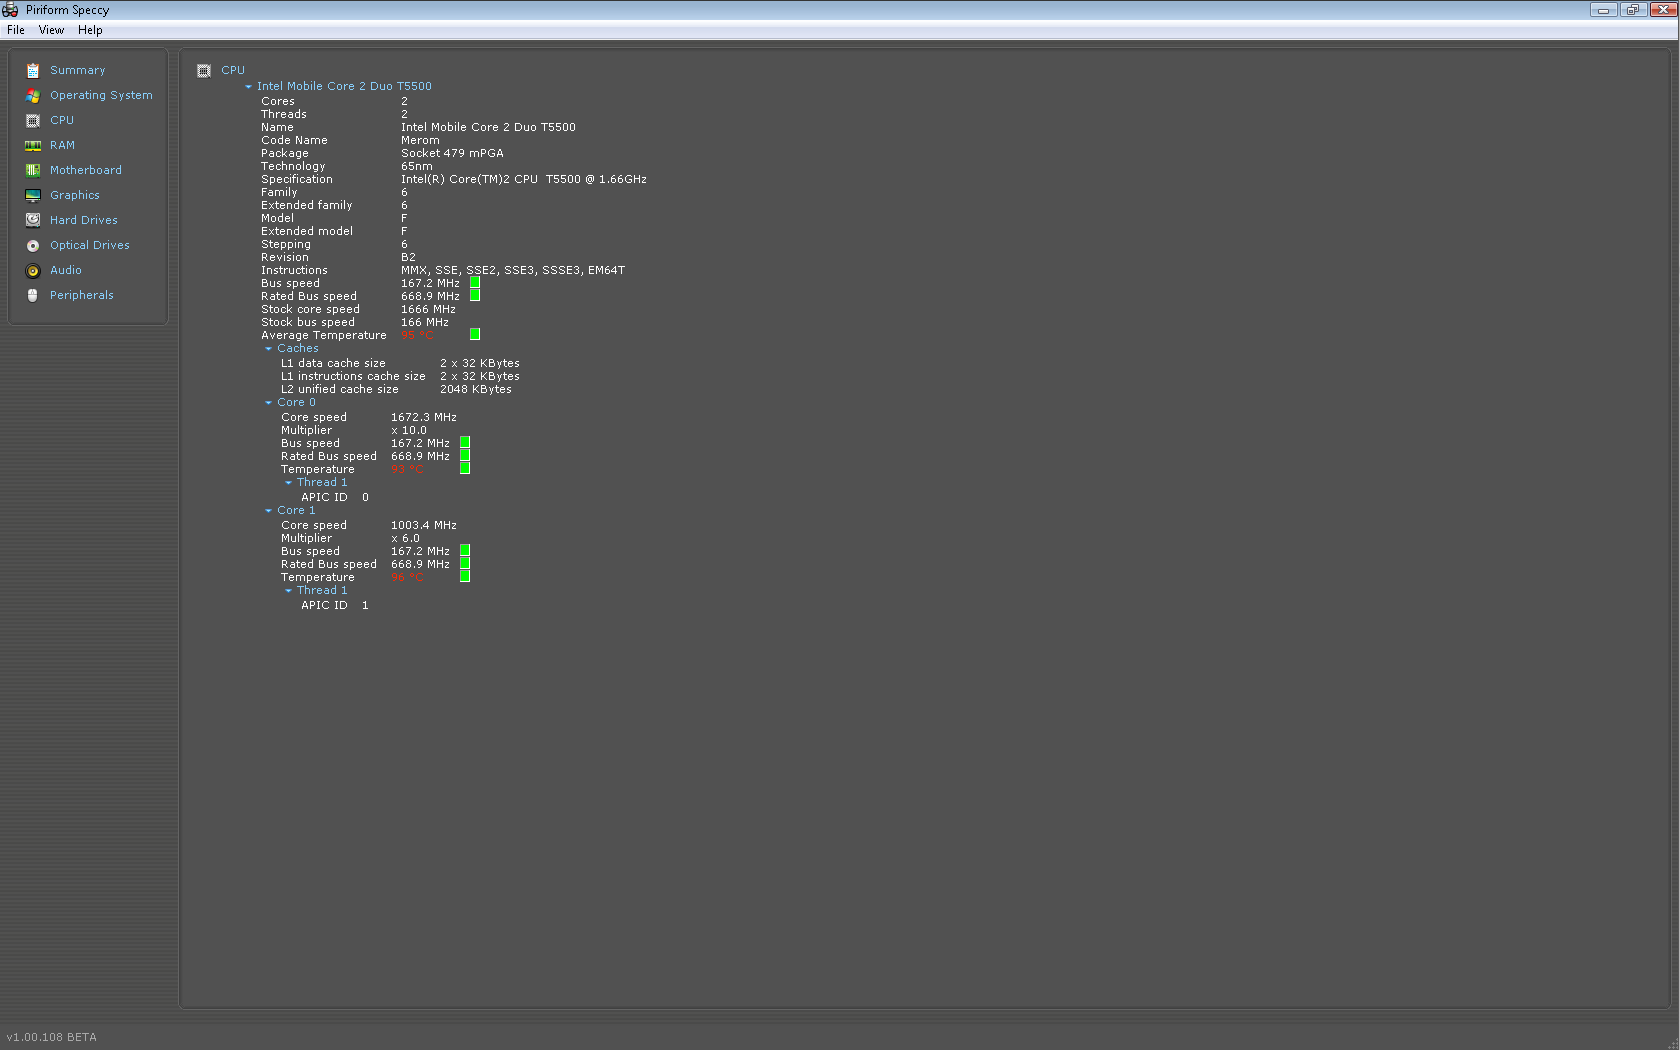Image resolution: width=1680 pixels, height=1050 pixels.
Task: Click the '1672.3 MHz' Core 0 speed value
Action: pyautogui.click(x=424, y=417)
